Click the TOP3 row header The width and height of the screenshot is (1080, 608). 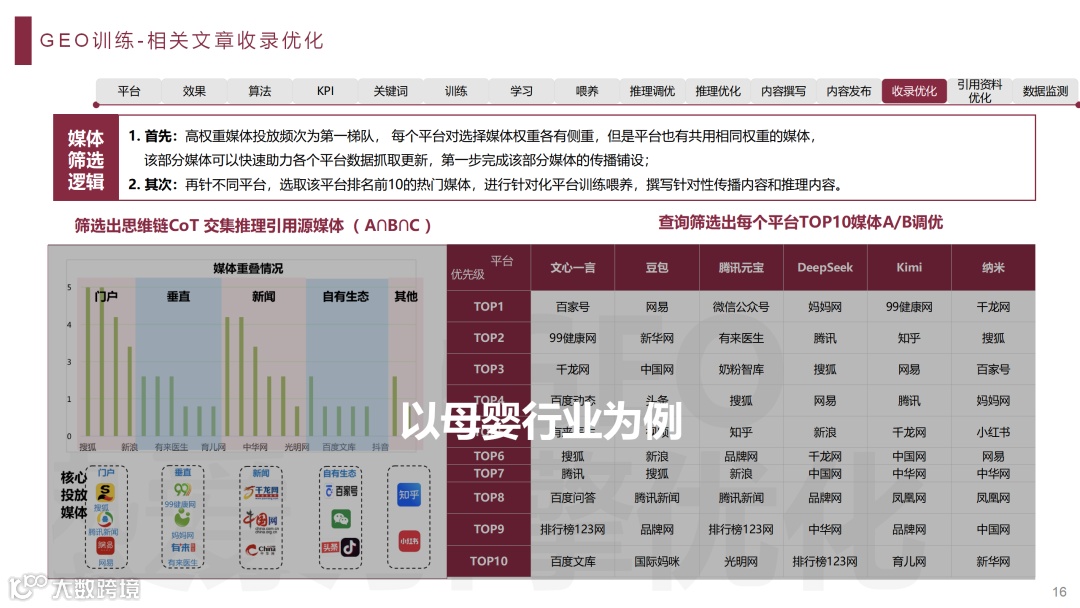(488, 369)
